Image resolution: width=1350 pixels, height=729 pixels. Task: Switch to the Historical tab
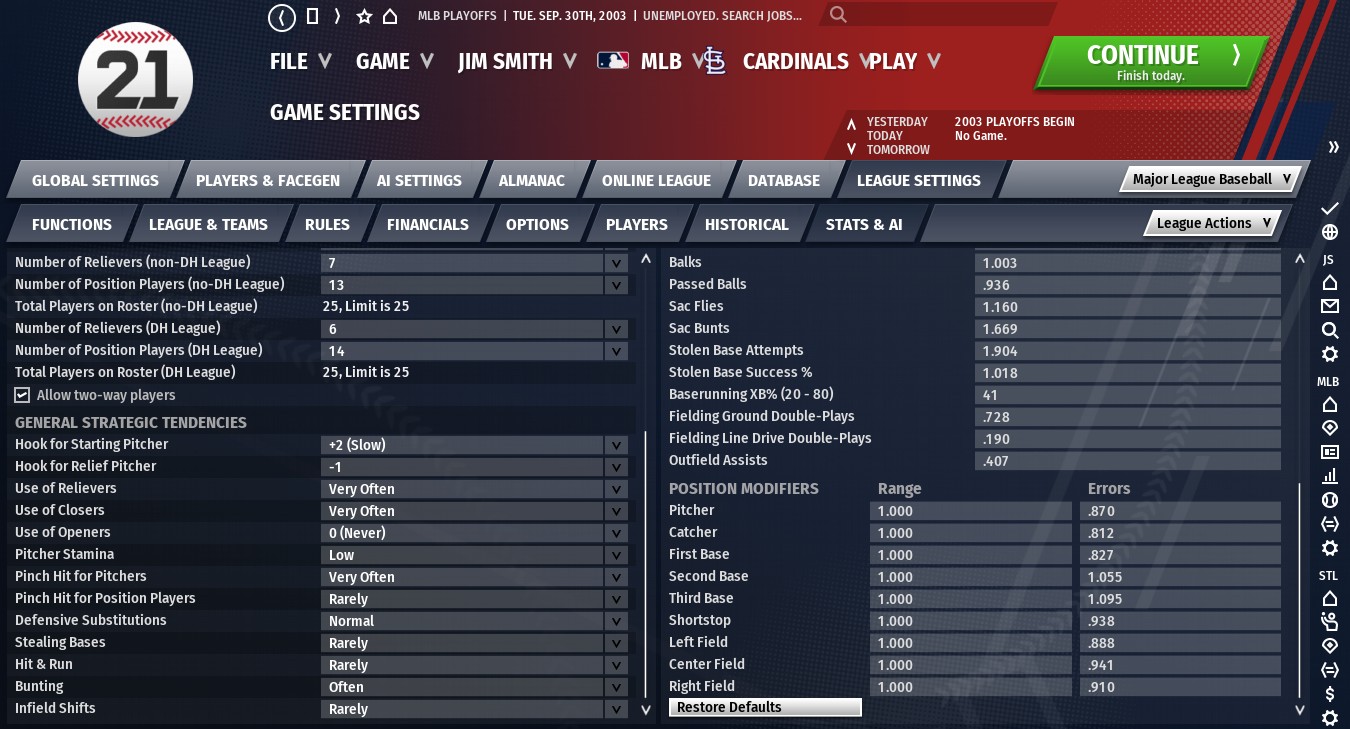coord(747,225)
